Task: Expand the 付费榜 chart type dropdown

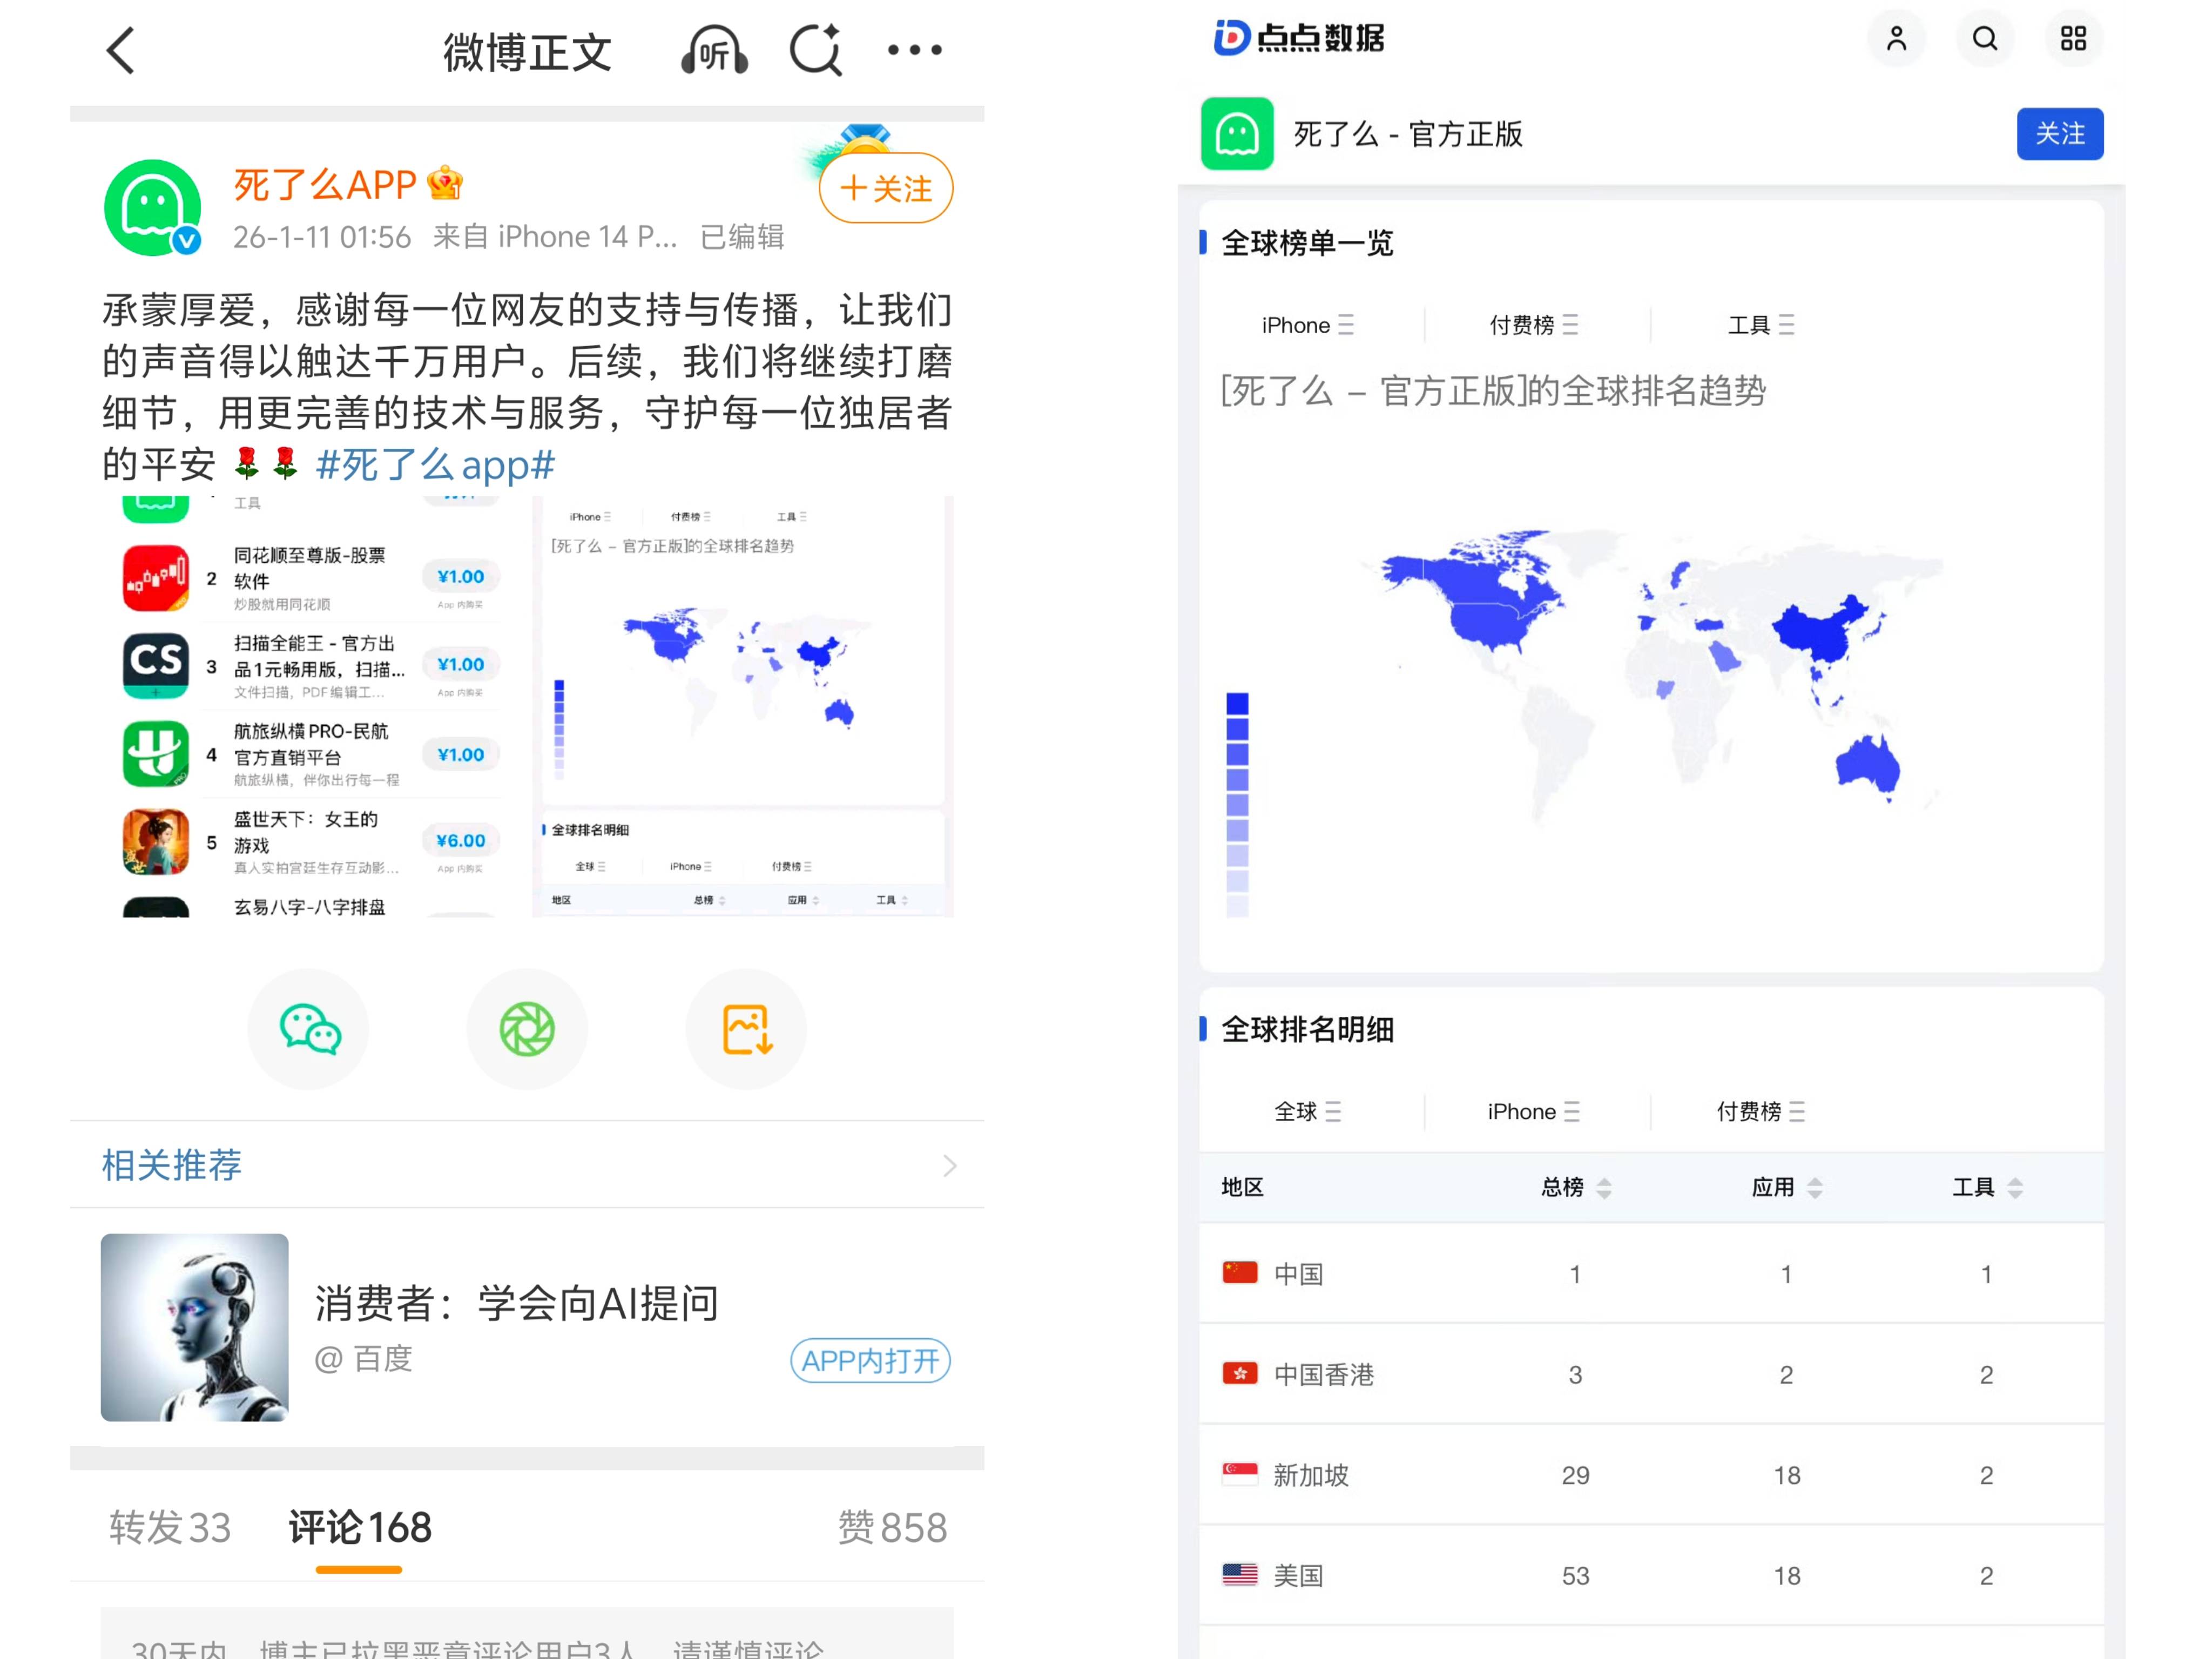Action: click(1533, 325)
